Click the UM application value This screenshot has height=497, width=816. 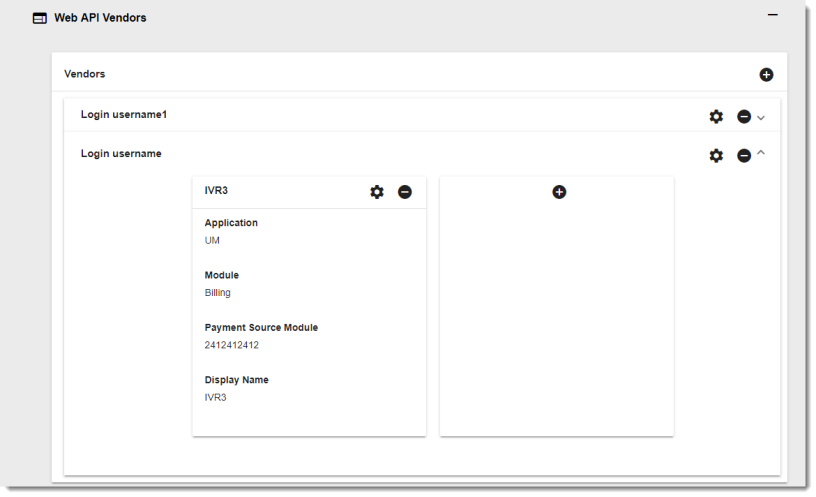(x=212, y=241)
